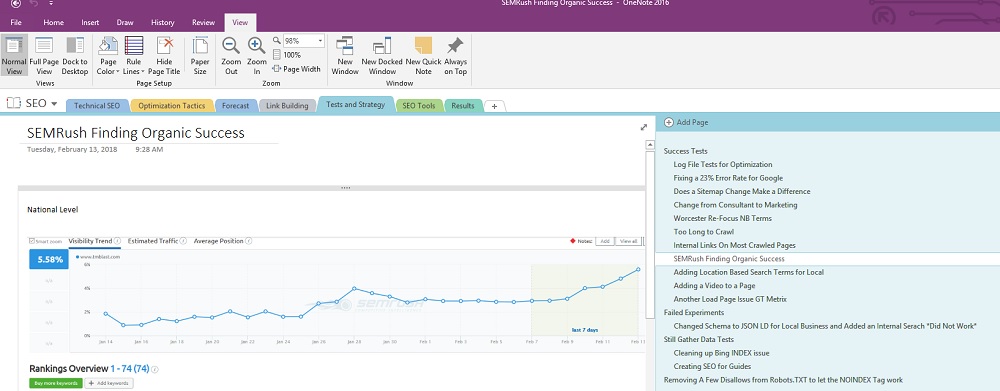The image size is (1000, 391).
Task: Open the Optimization Tactics section tab
Action: (172, 106)
